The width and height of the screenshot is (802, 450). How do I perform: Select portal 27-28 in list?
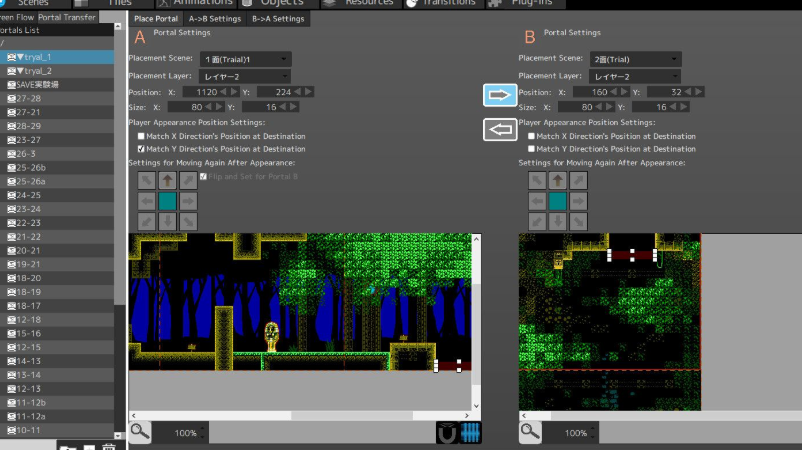pos(57,98)
